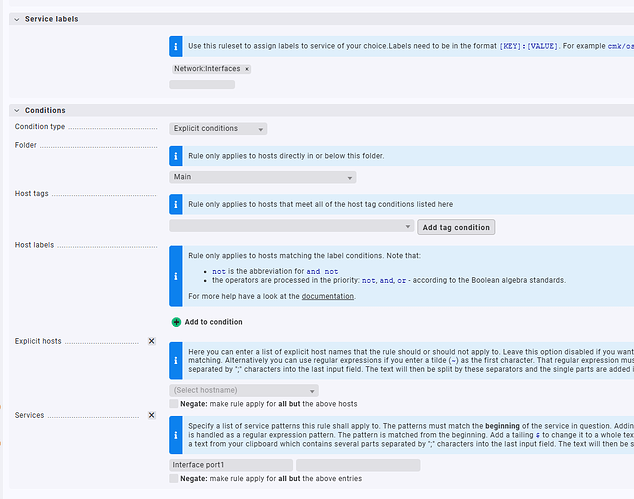Screen dimensions: 634x499
Task: Toggle the Services condition checkbox
Action: pos(152,414)
